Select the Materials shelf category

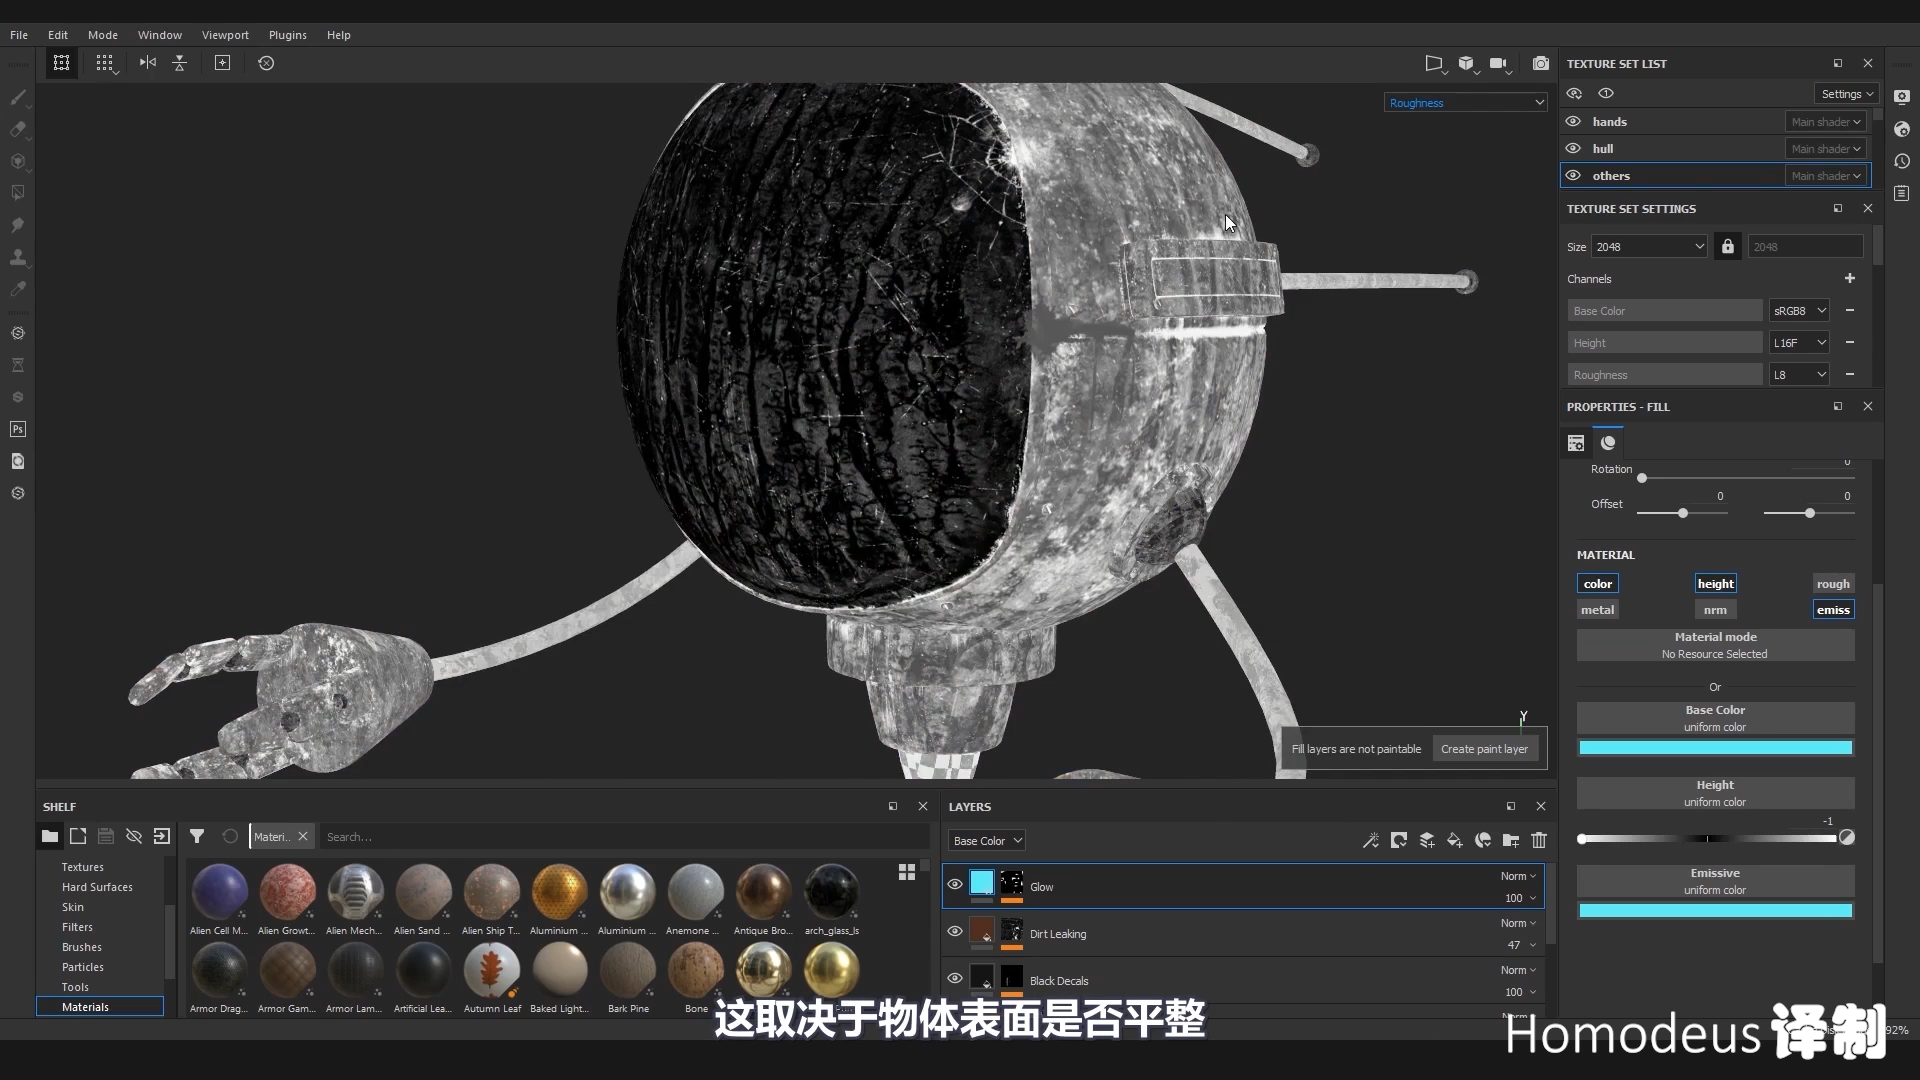coord(100,1007)
